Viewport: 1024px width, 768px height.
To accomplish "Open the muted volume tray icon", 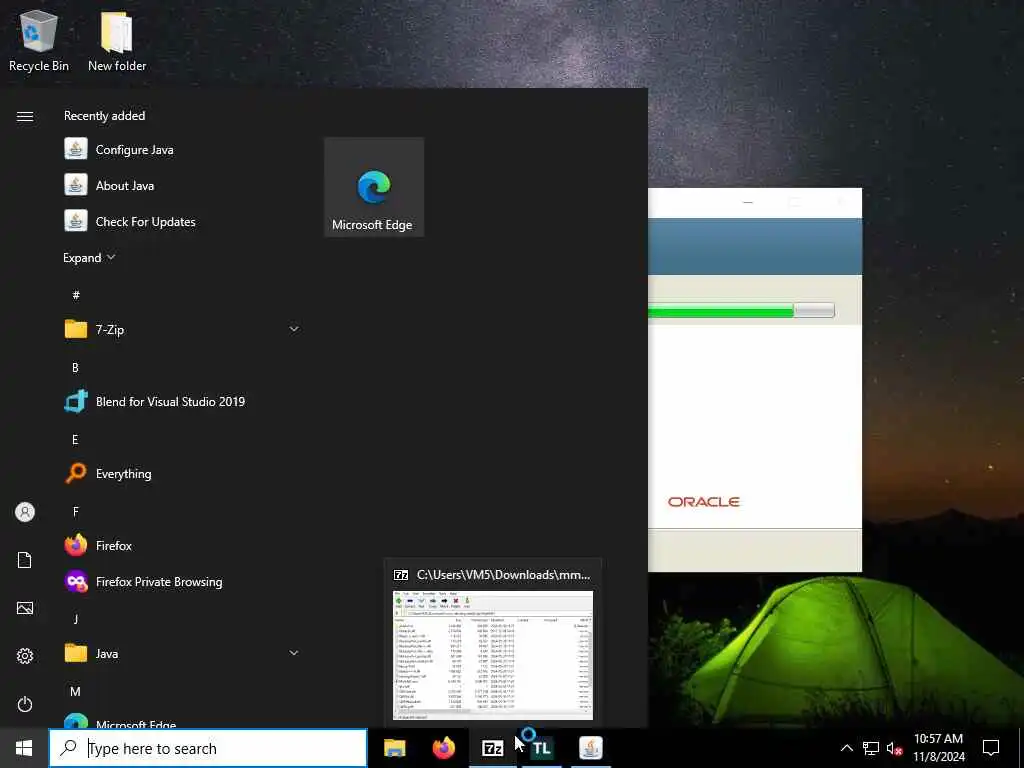I will [894, 748].
